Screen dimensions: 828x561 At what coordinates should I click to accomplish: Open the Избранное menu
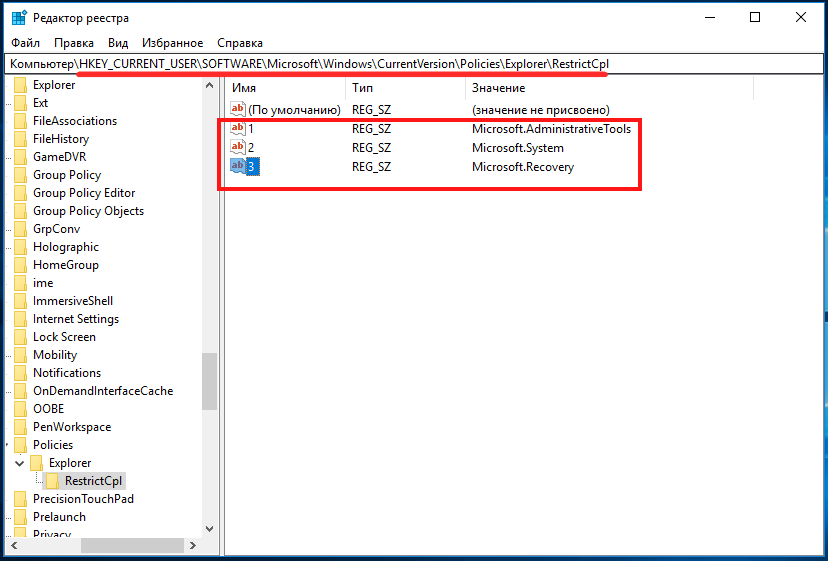click(172, 43)
